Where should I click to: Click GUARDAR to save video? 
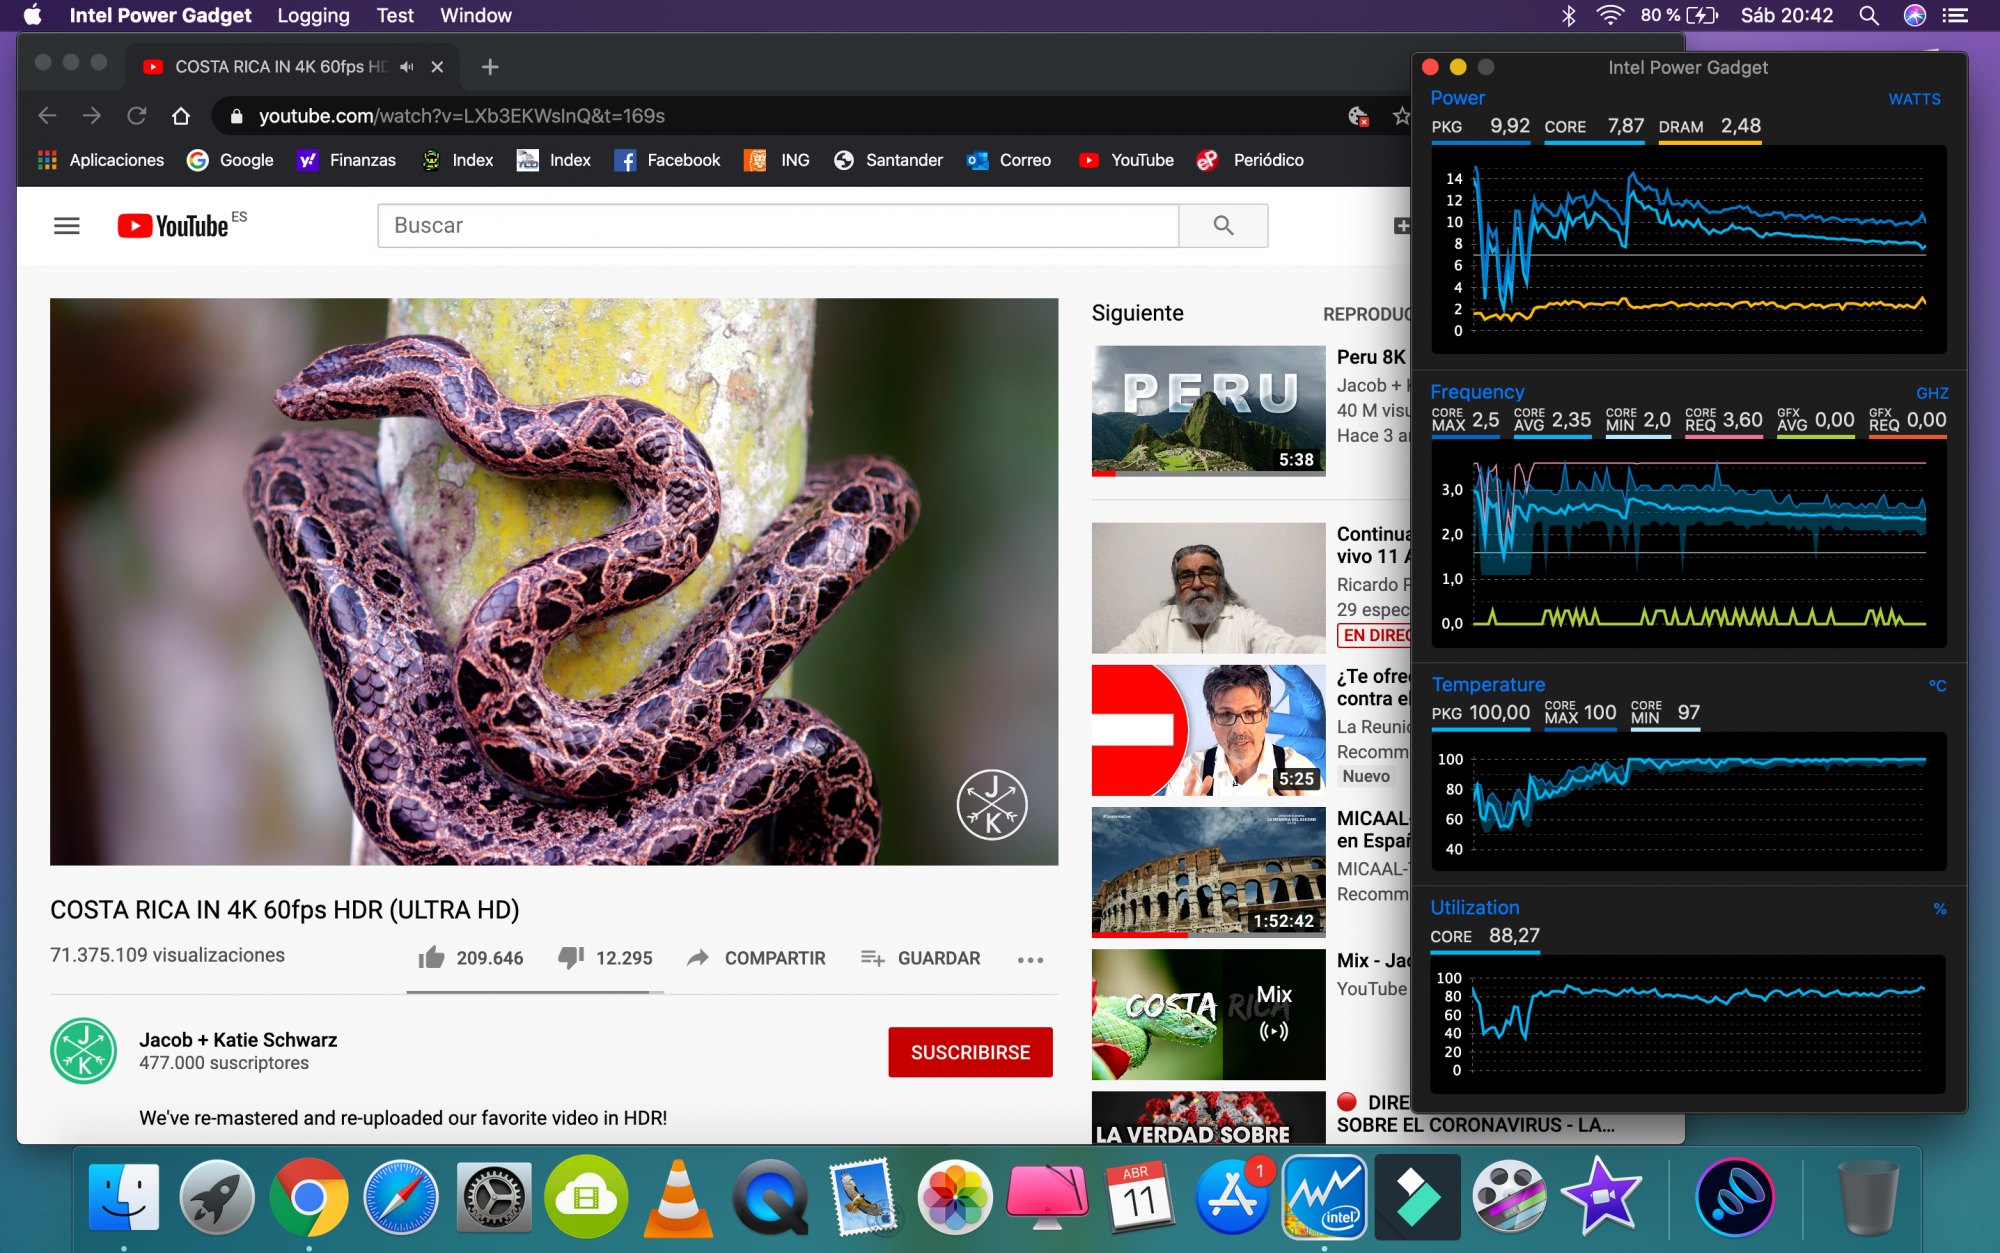click(x=920, y=958)
